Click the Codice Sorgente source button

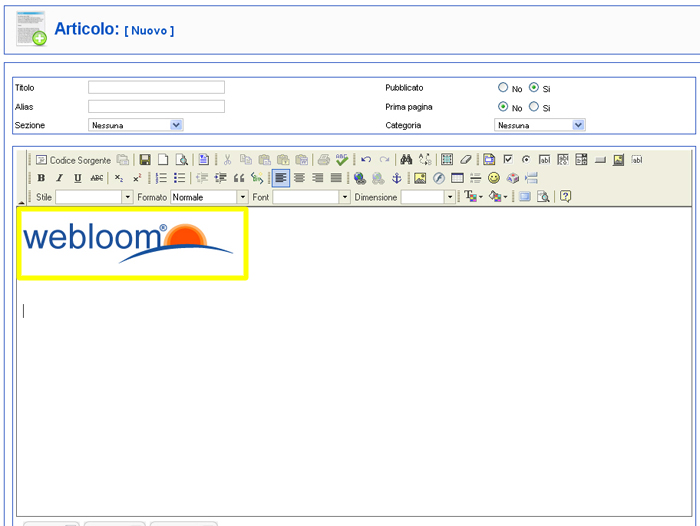[x=73, y=160]
